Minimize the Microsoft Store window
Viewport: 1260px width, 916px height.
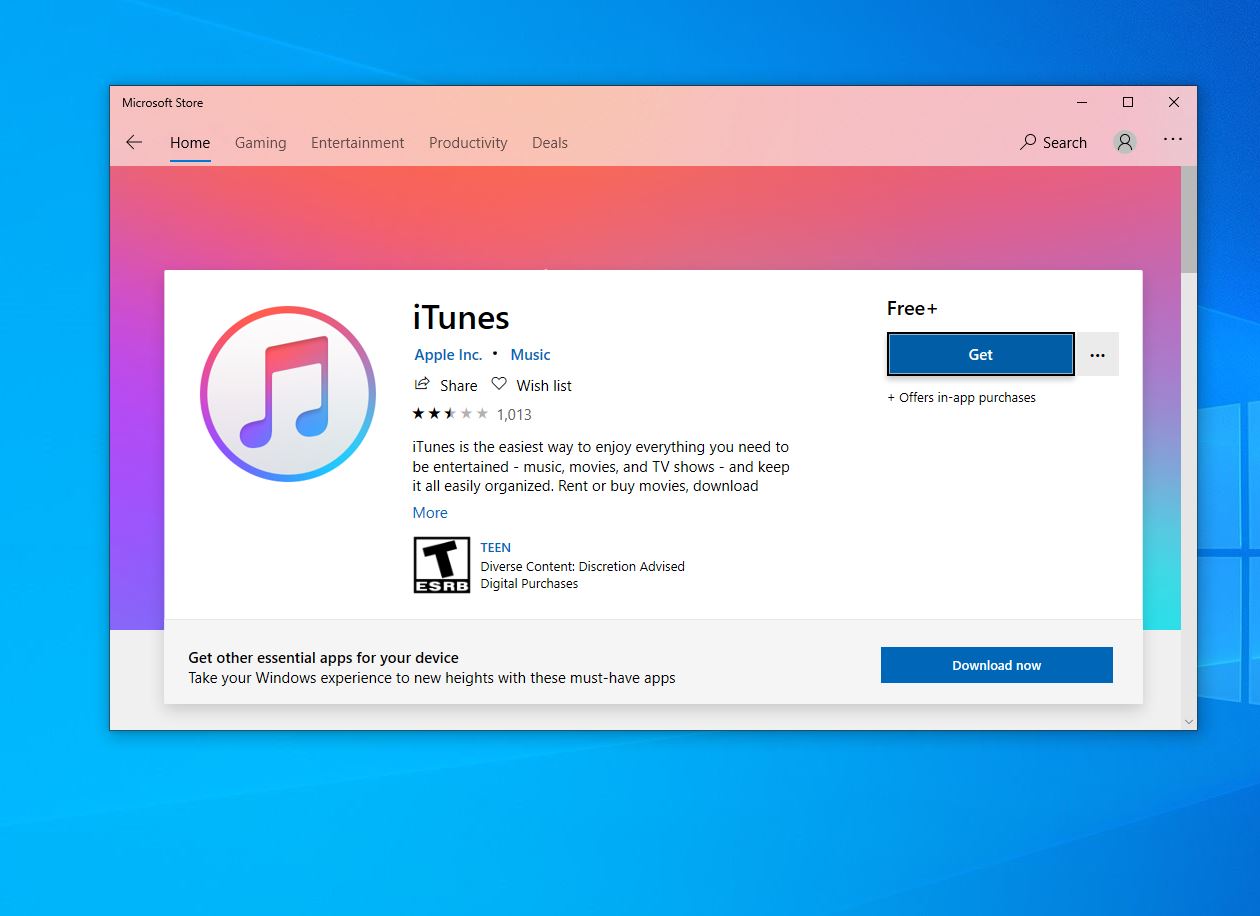pyautogui.click(x=1082, y=103)
